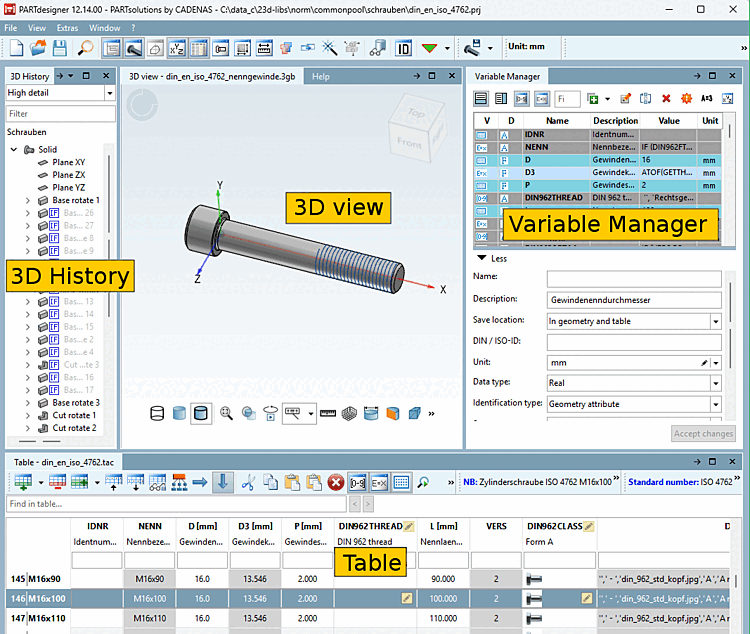Toggle the blue down arrow button in table toolbar

pos(222,482)
